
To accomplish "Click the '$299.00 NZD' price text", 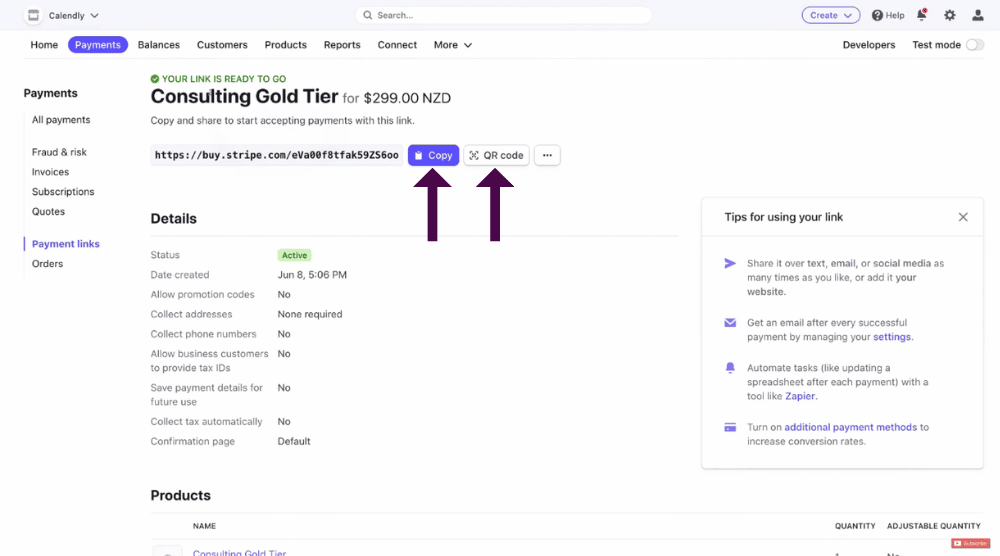I will pos(407,98).
